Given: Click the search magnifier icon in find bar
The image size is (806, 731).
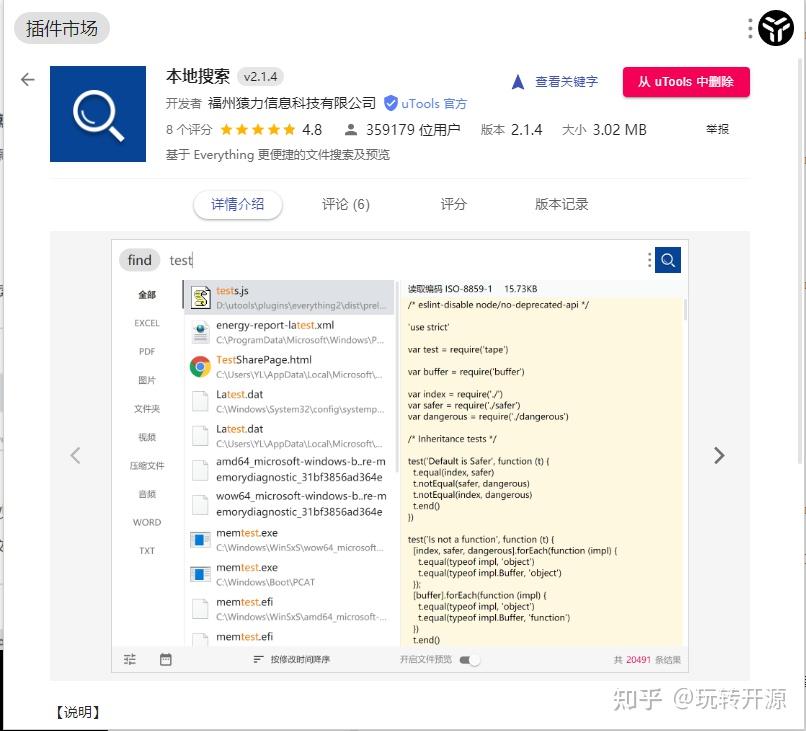Looking at the screenshot, I should coord(667,260).
